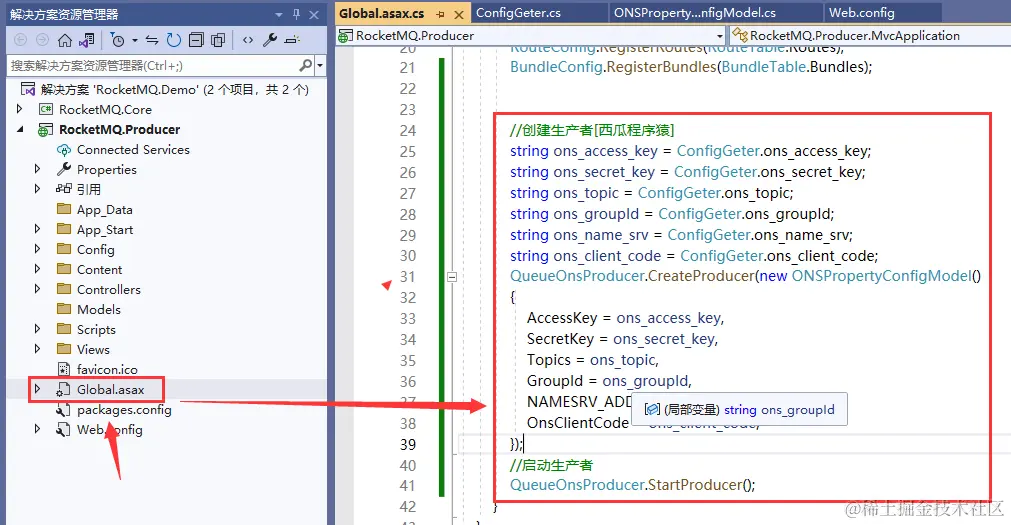Expand the Config folder
The width and height of the screenshot is (1011, 525).
(x=37, y=249)
